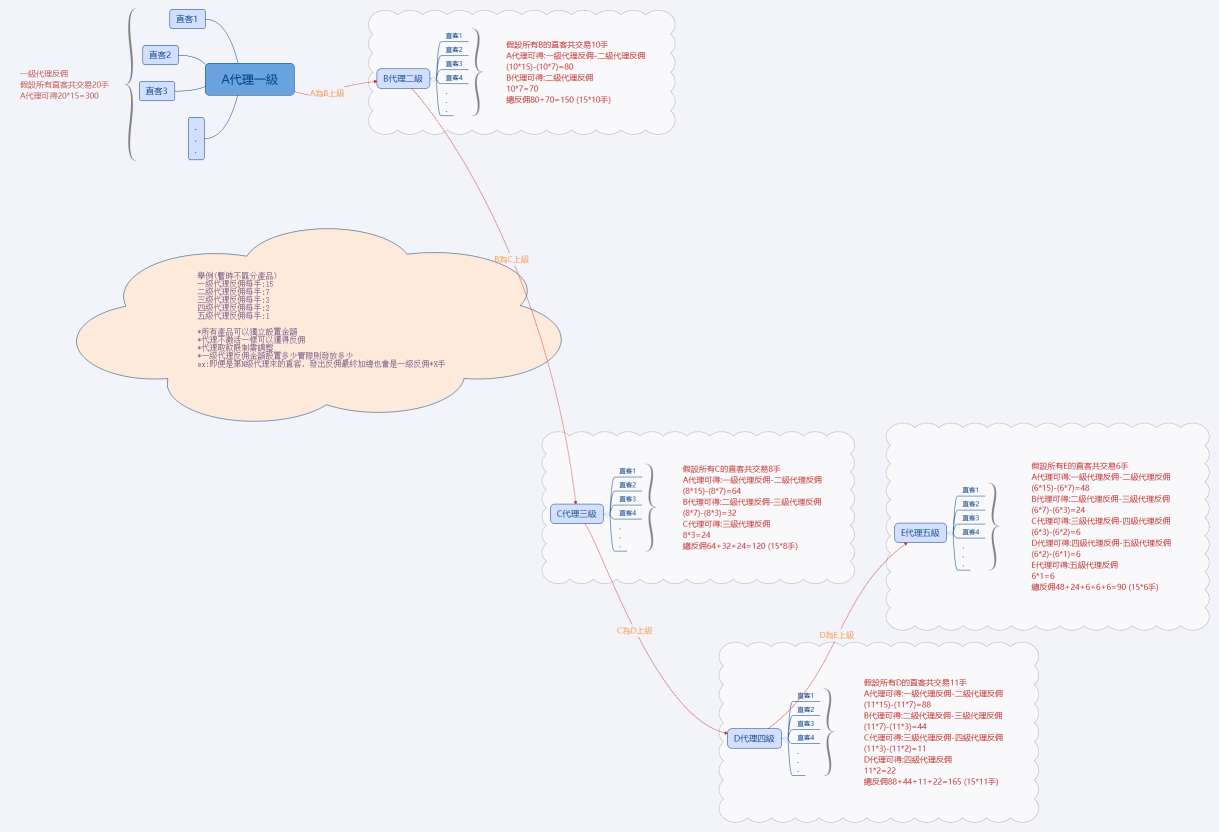
Task: Click the B為C上級 relationship label
Action: click(x=512, y=259)
